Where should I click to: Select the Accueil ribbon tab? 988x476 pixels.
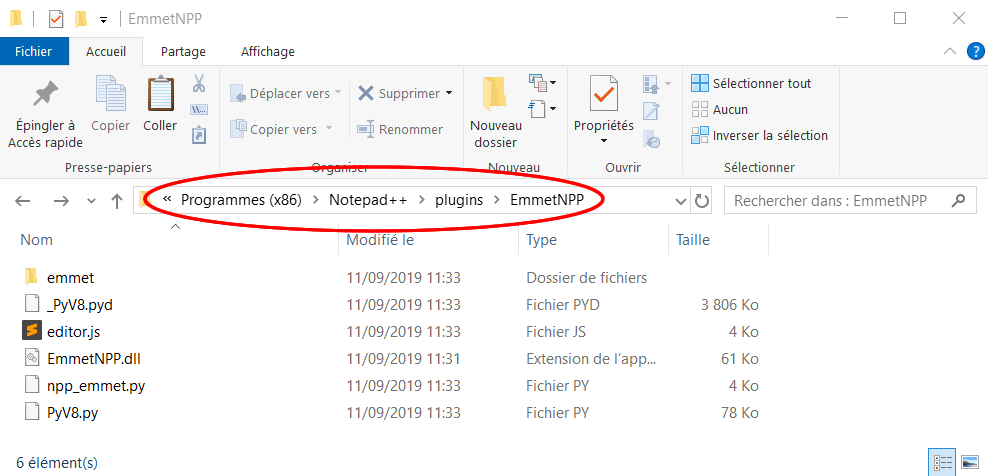(x=106, y=52)
